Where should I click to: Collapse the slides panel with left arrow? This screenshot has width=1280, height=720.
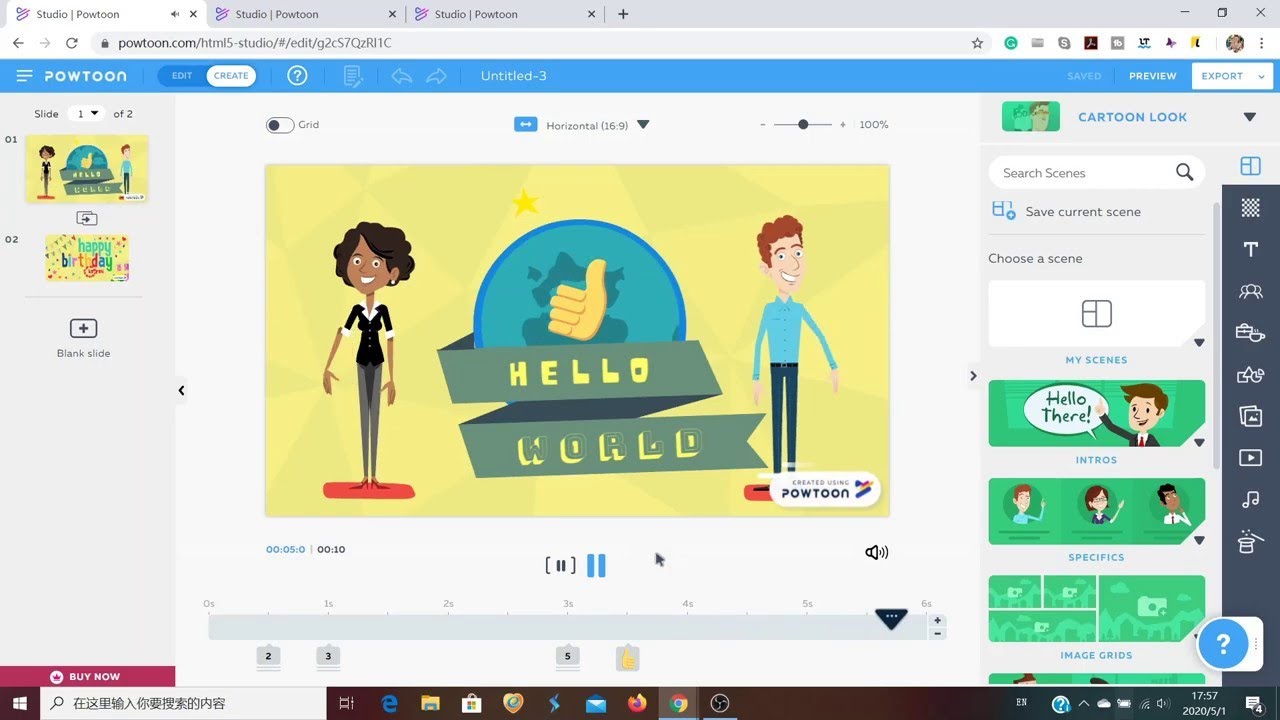(181, 391)
